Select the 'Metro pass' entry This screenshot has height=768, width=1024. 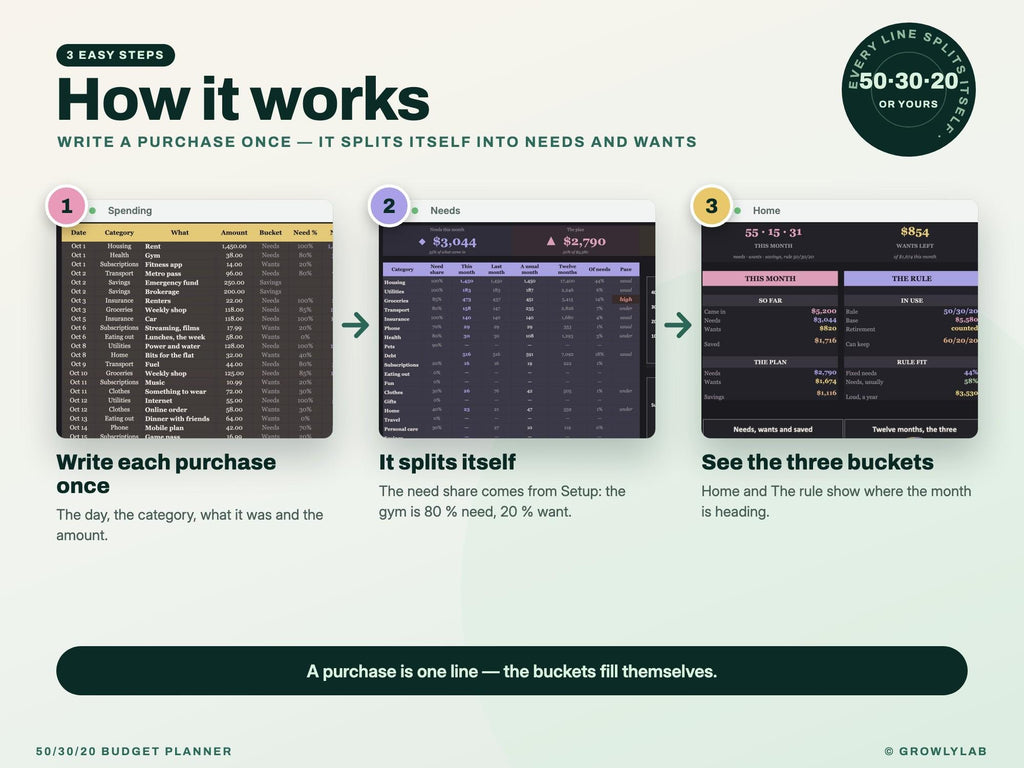(163, 274)
